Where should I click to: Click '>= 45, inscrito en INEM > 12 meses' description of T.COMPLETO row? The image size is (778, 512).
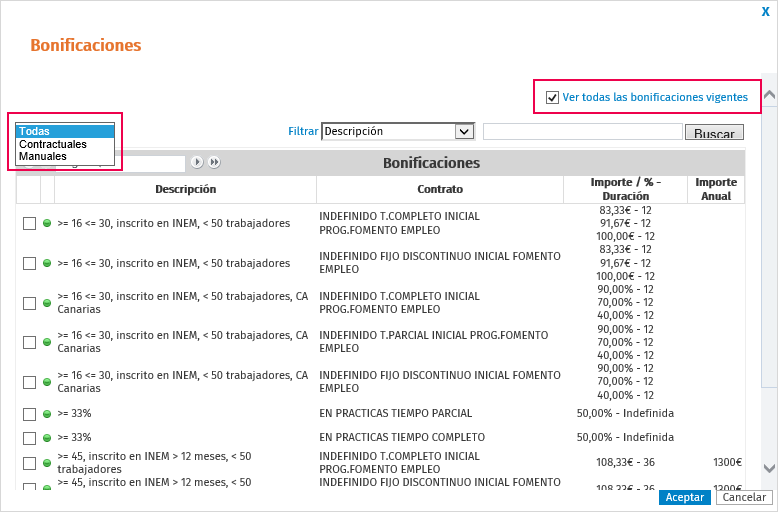pos(154,462)
